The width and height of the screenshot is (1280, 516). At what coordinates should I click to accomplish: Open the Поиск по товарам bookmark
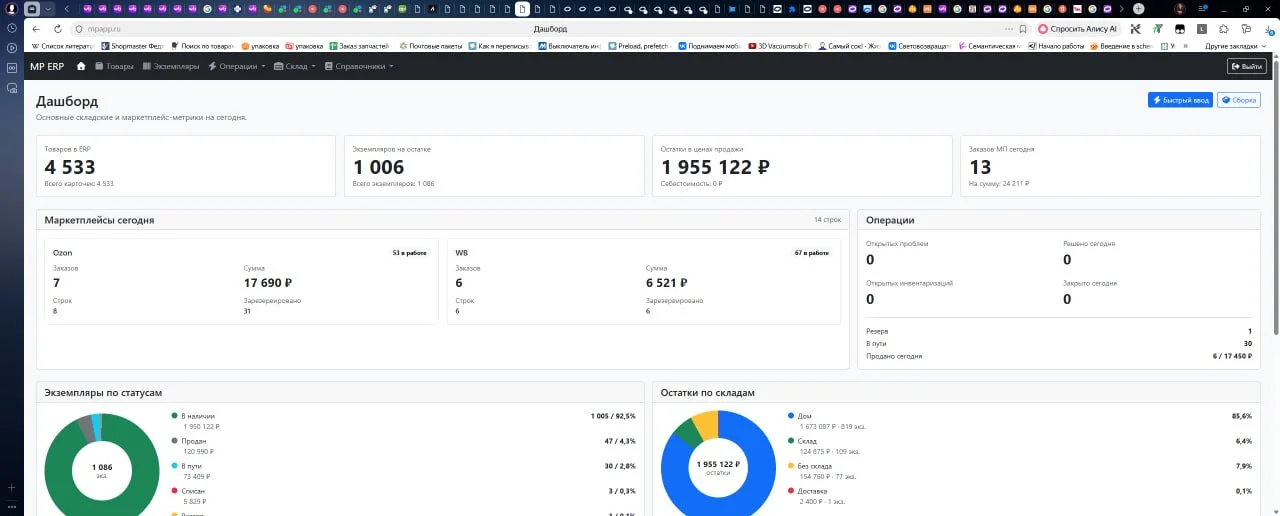[203, 46]
